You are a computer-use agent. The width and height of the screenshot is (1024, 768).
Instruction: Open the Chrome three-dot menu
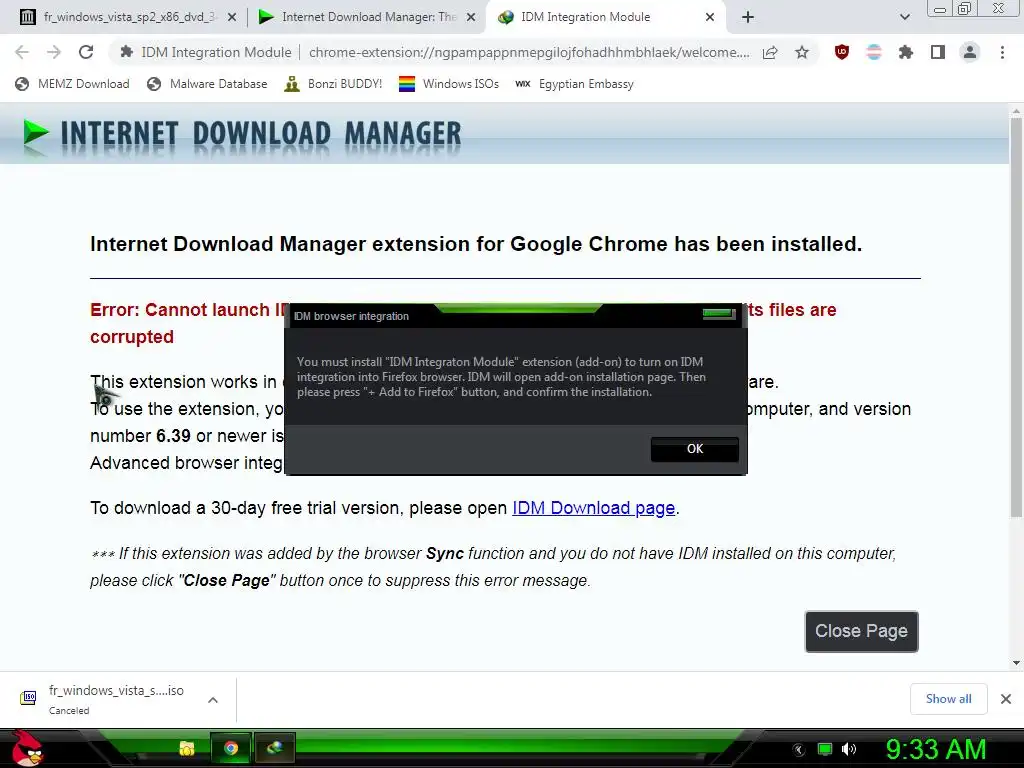[x=1002, y=52]
